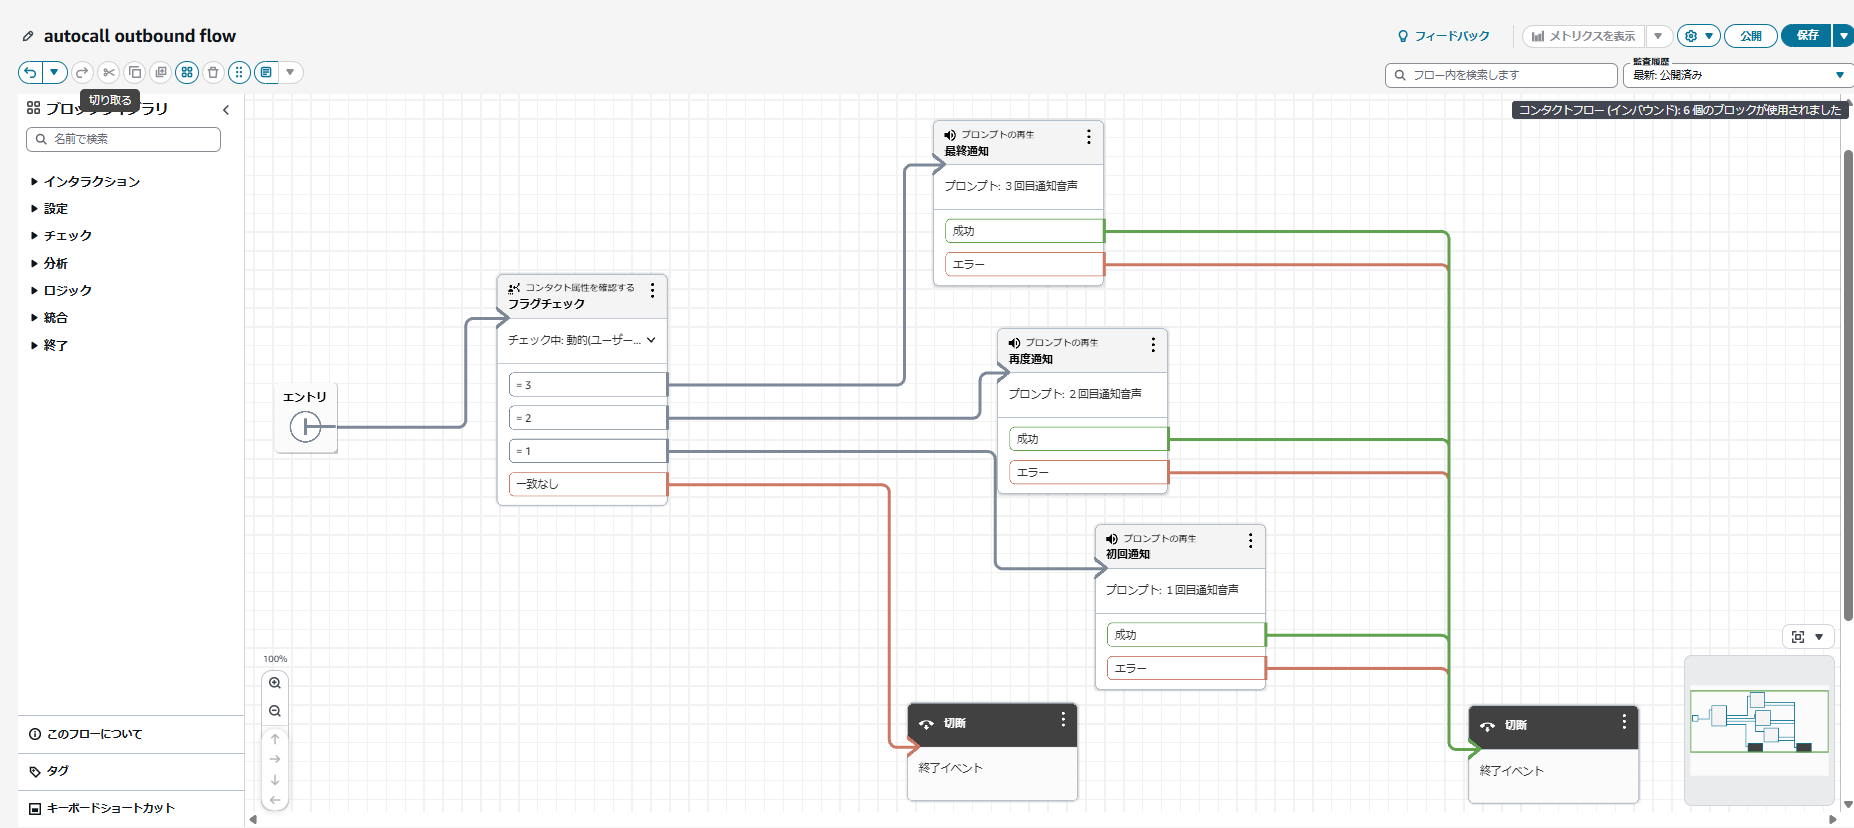Click the 公開 publish button
The image size is (1854, 828).
coord(1750,36)
